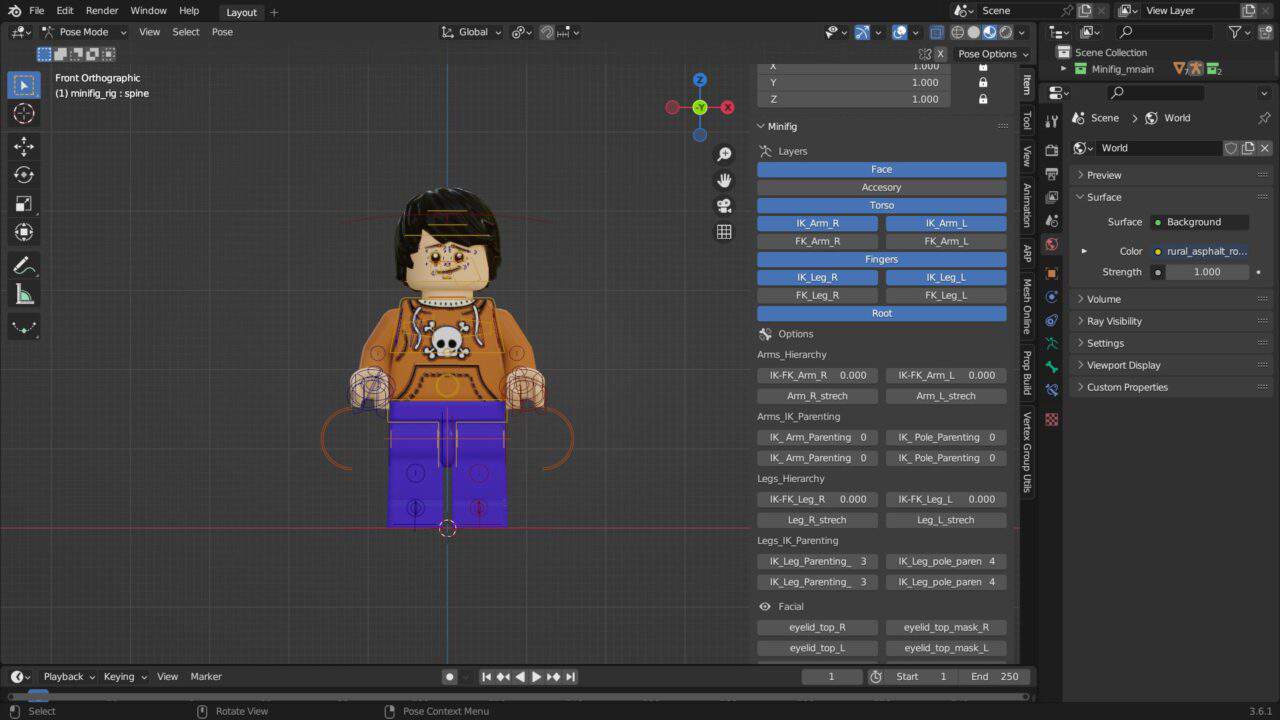The image size is (1280, 720).
Task: Open the Pose menu in viewport header
Action: pyautogui.click(x=222, y=32)
